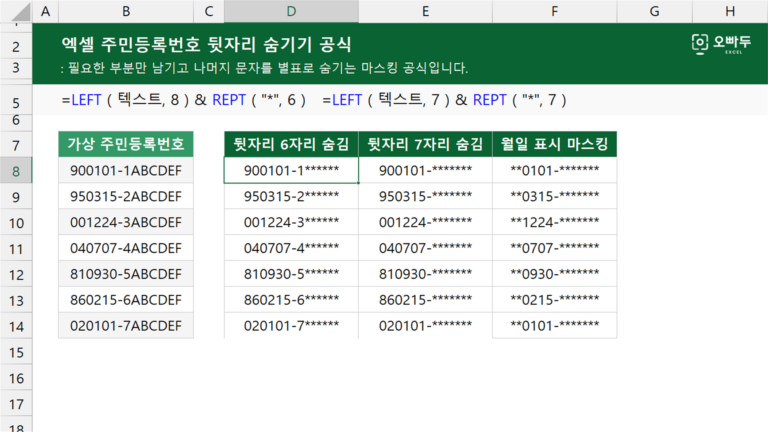Click header 뒷자리 6자리 숨김
768x432 pixels.
click(x=291, y=144)
